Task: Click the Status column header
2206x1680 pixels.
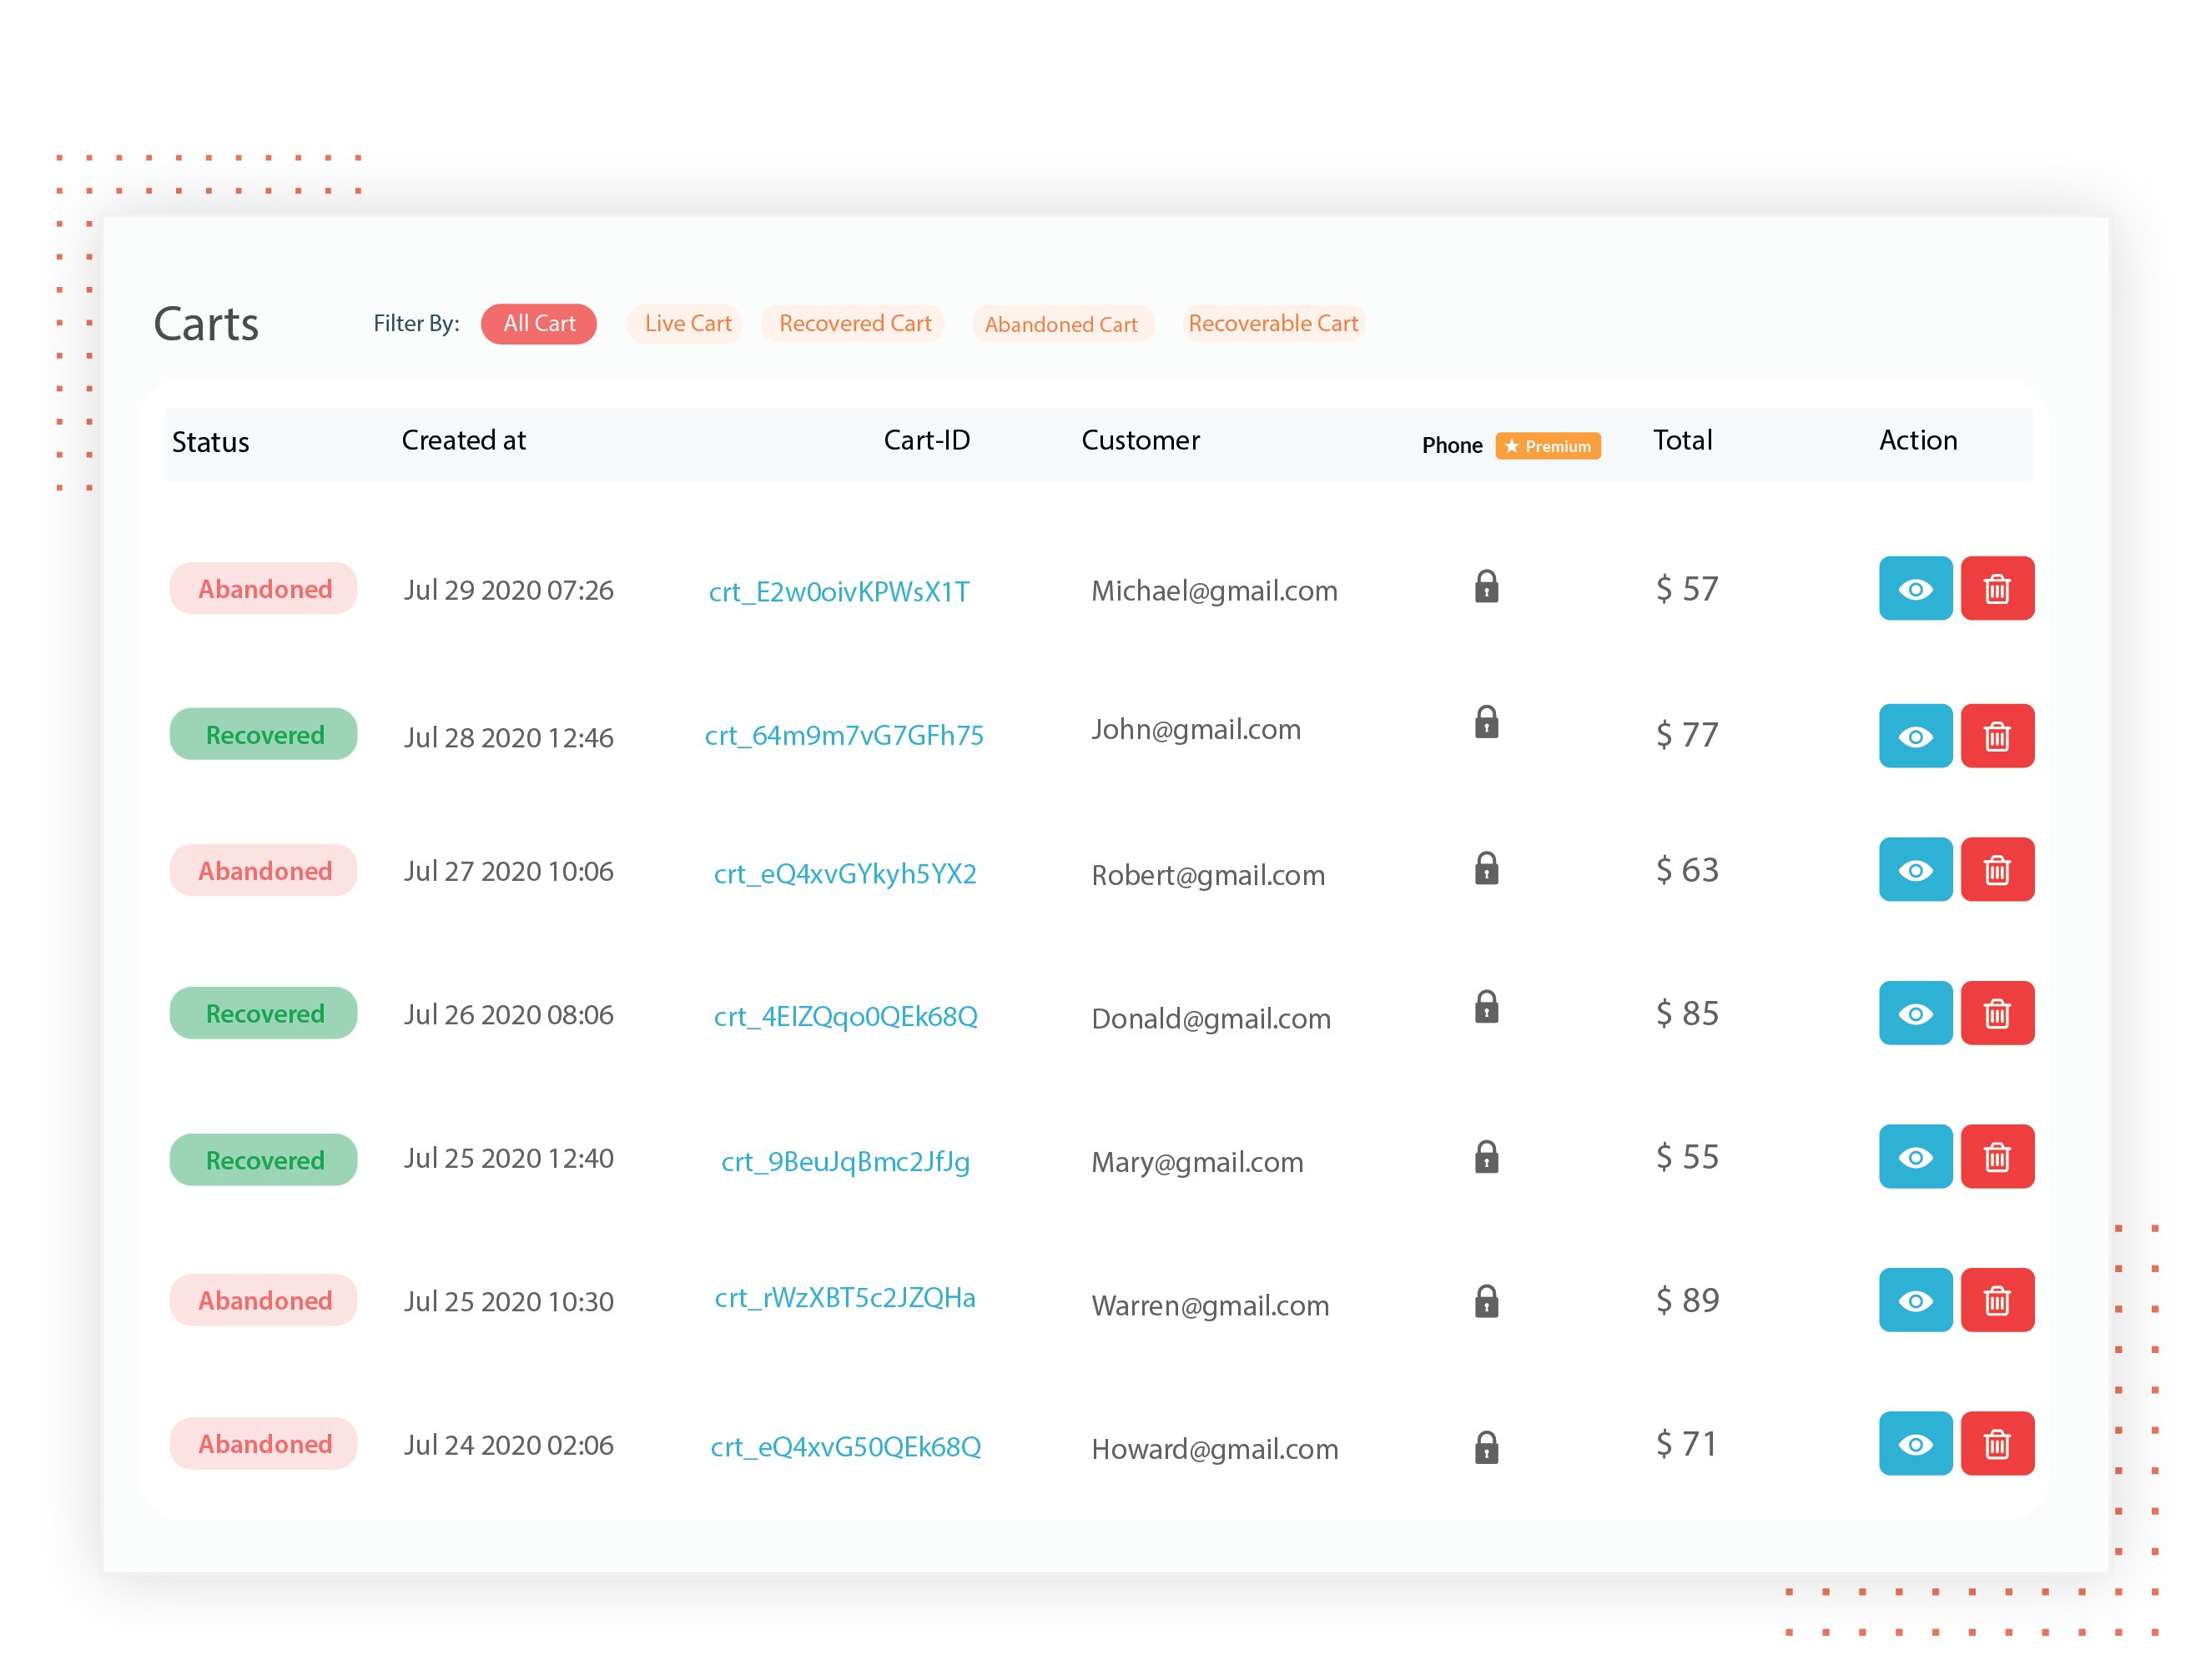Action: (211, 442)
